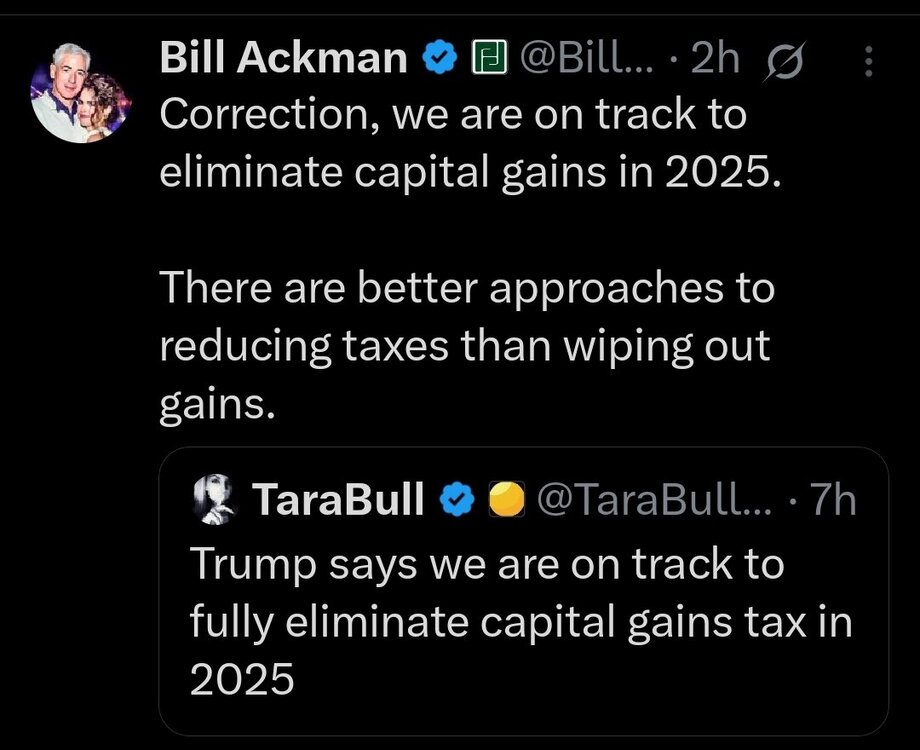Click the yellow circle badge next to TaraBull
This screenshot has height=750, width=920.
[507, 500]
